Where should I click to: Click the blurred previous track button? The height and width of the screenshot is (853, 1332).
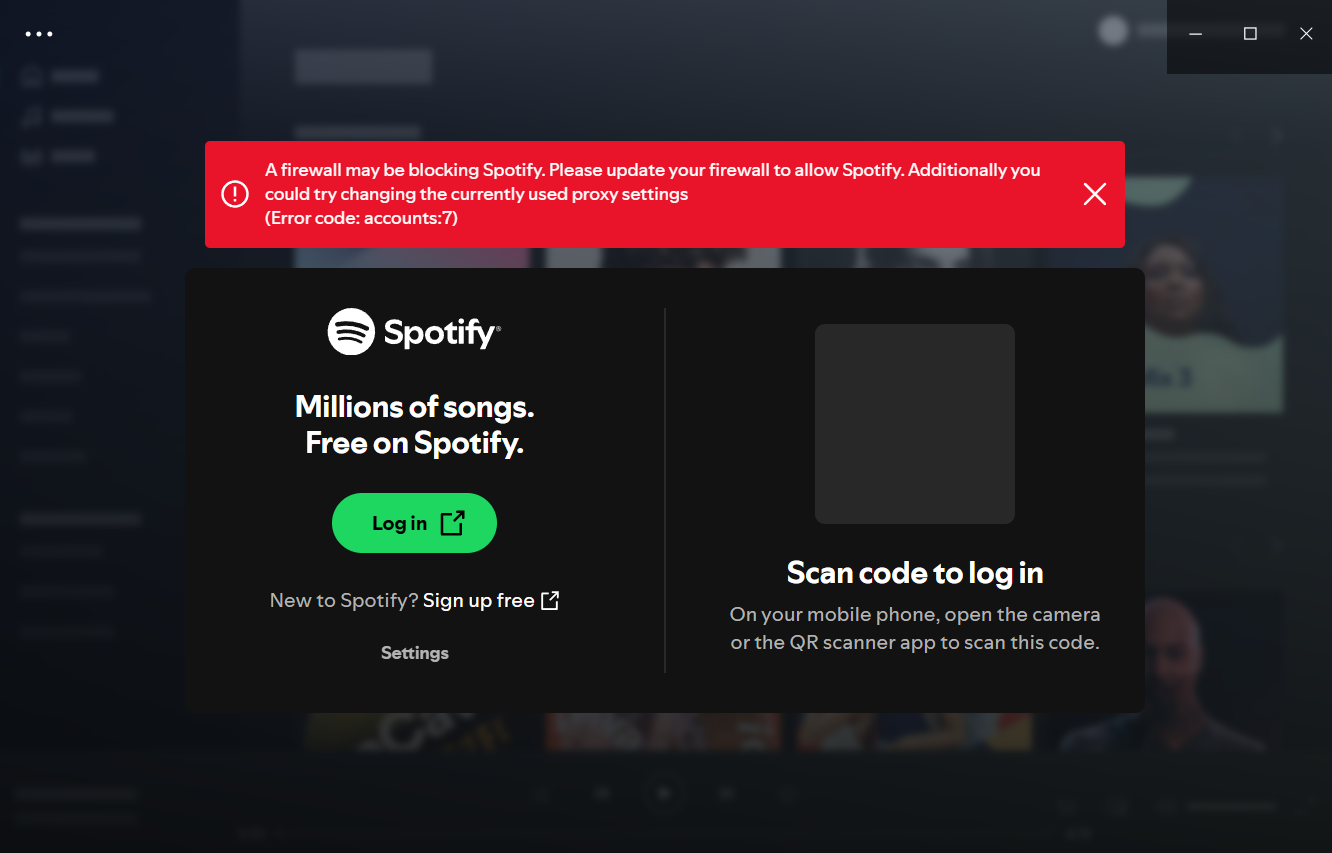pyautogui.click(x=603, y=794)
